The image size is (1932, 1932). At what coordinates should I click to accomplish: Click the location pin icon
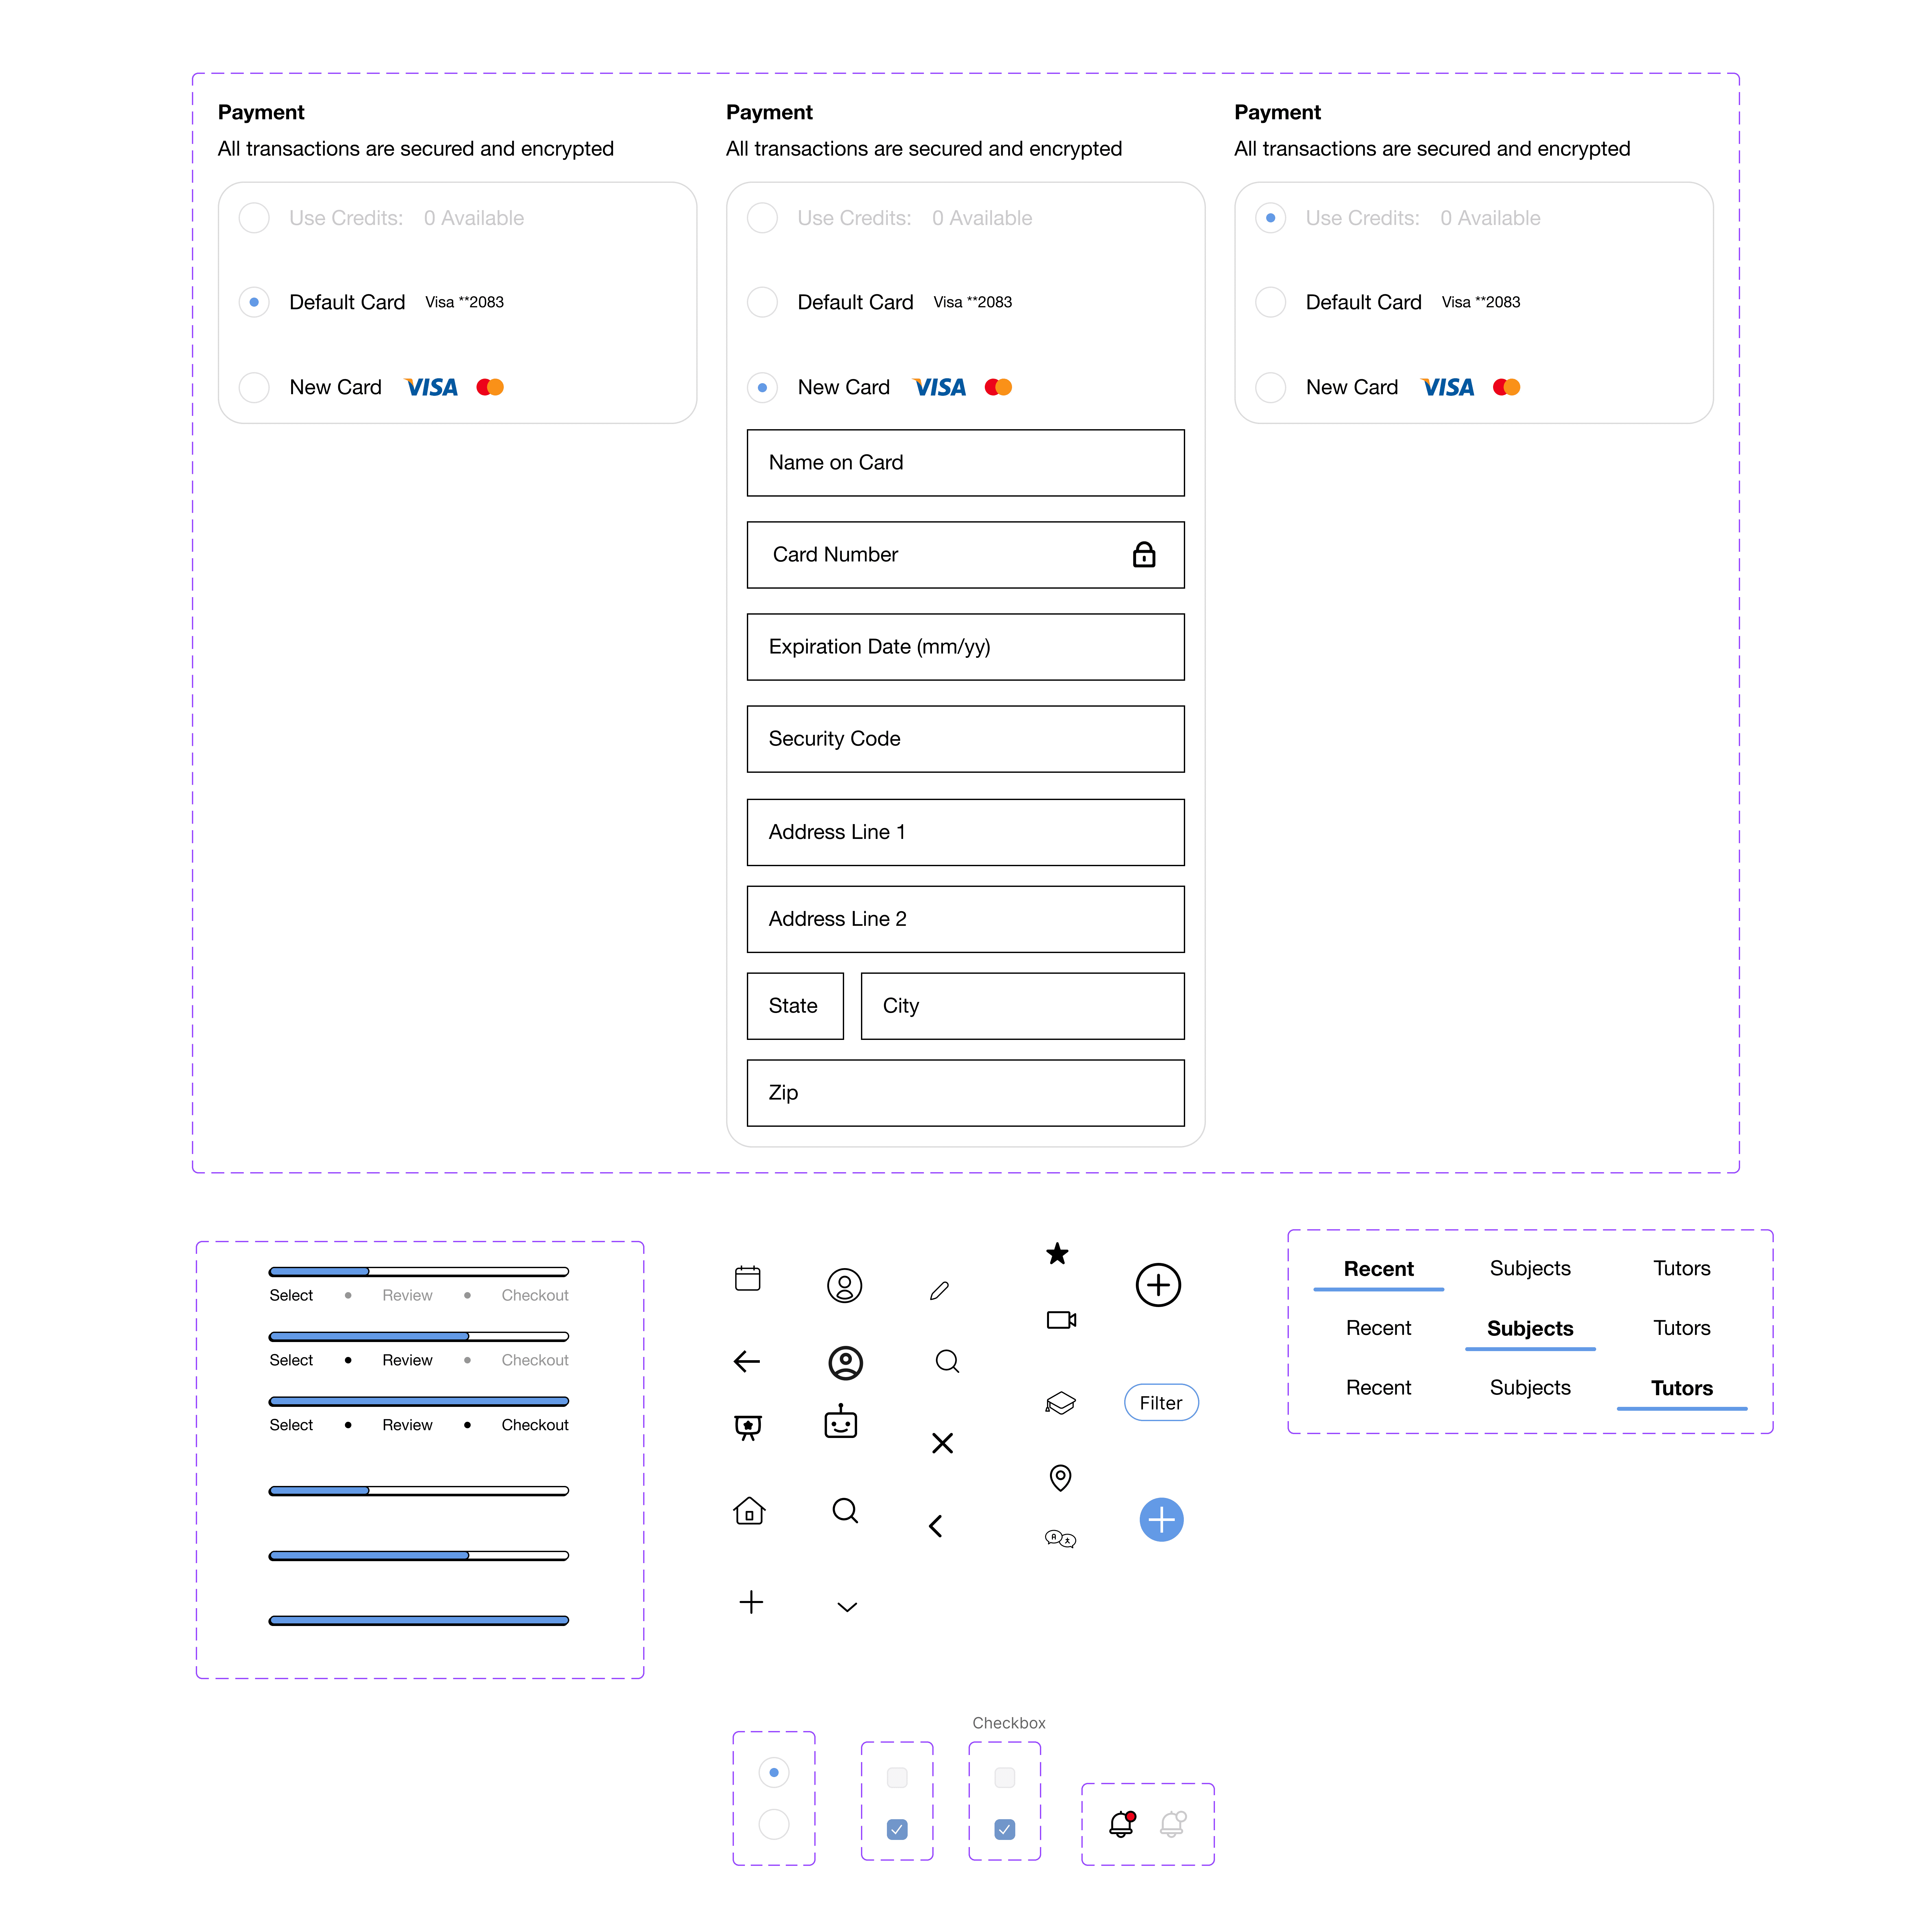[1060, 1477]
